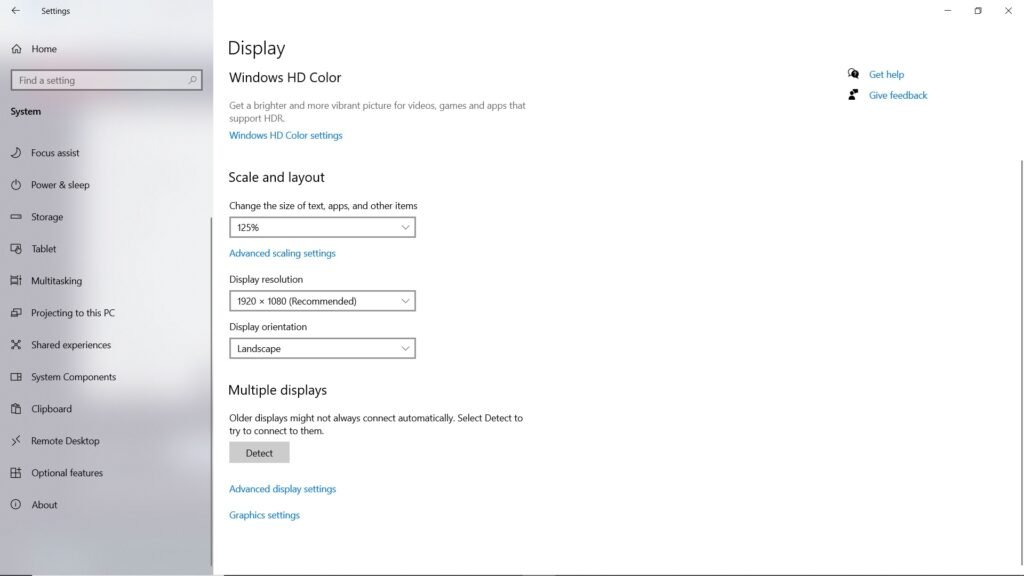The width and height of the screenshot is (1024, 576).
Task: Click the back arrow in Settings header
Action: coord(15,11)
